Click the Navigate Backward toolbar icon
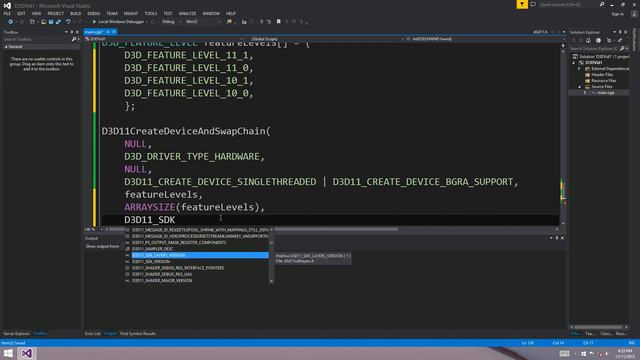 point(10,22)
